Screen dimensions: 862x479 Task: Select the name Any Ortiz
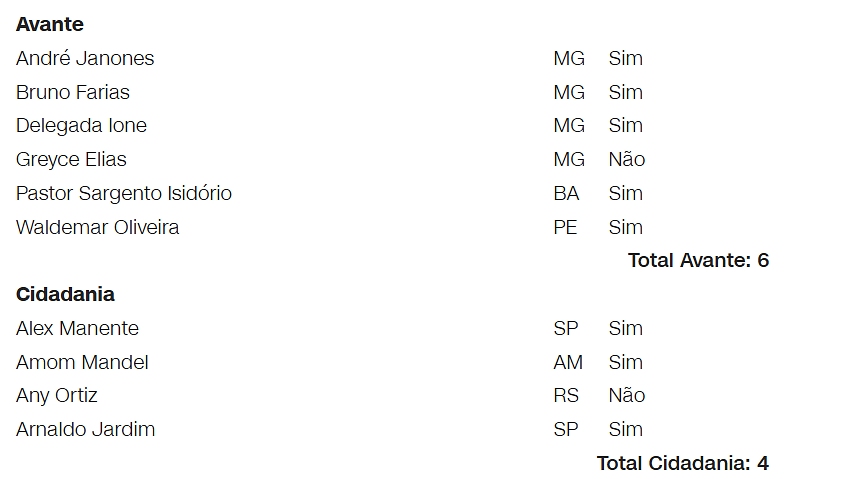[57, 395]
